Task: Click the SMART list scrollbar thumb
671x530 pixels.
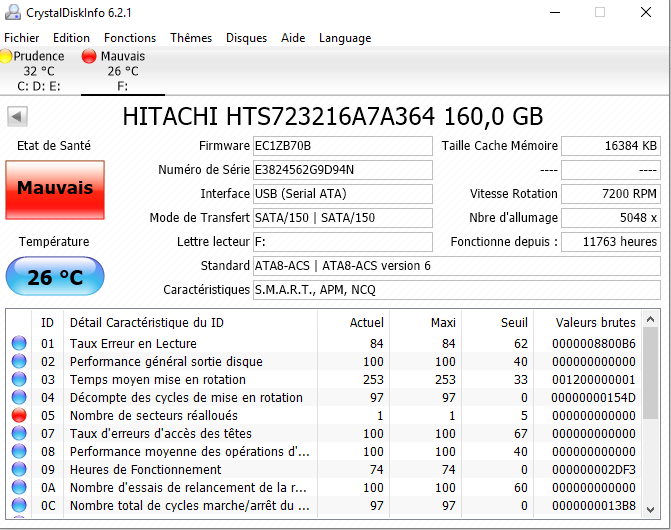Action: pyautogui.click(x=650, y=373)
